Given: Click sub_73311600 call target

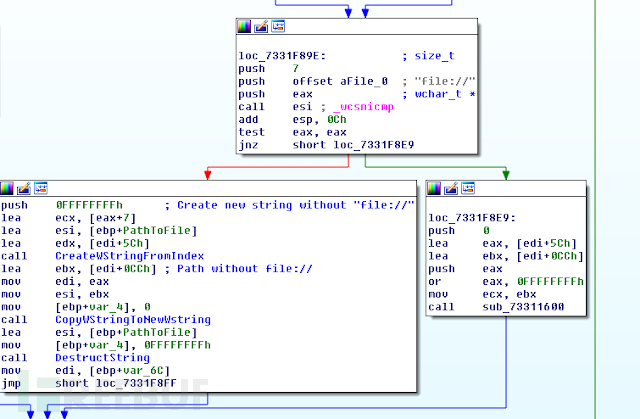Looking at the screenshot, I should (515, 307).
